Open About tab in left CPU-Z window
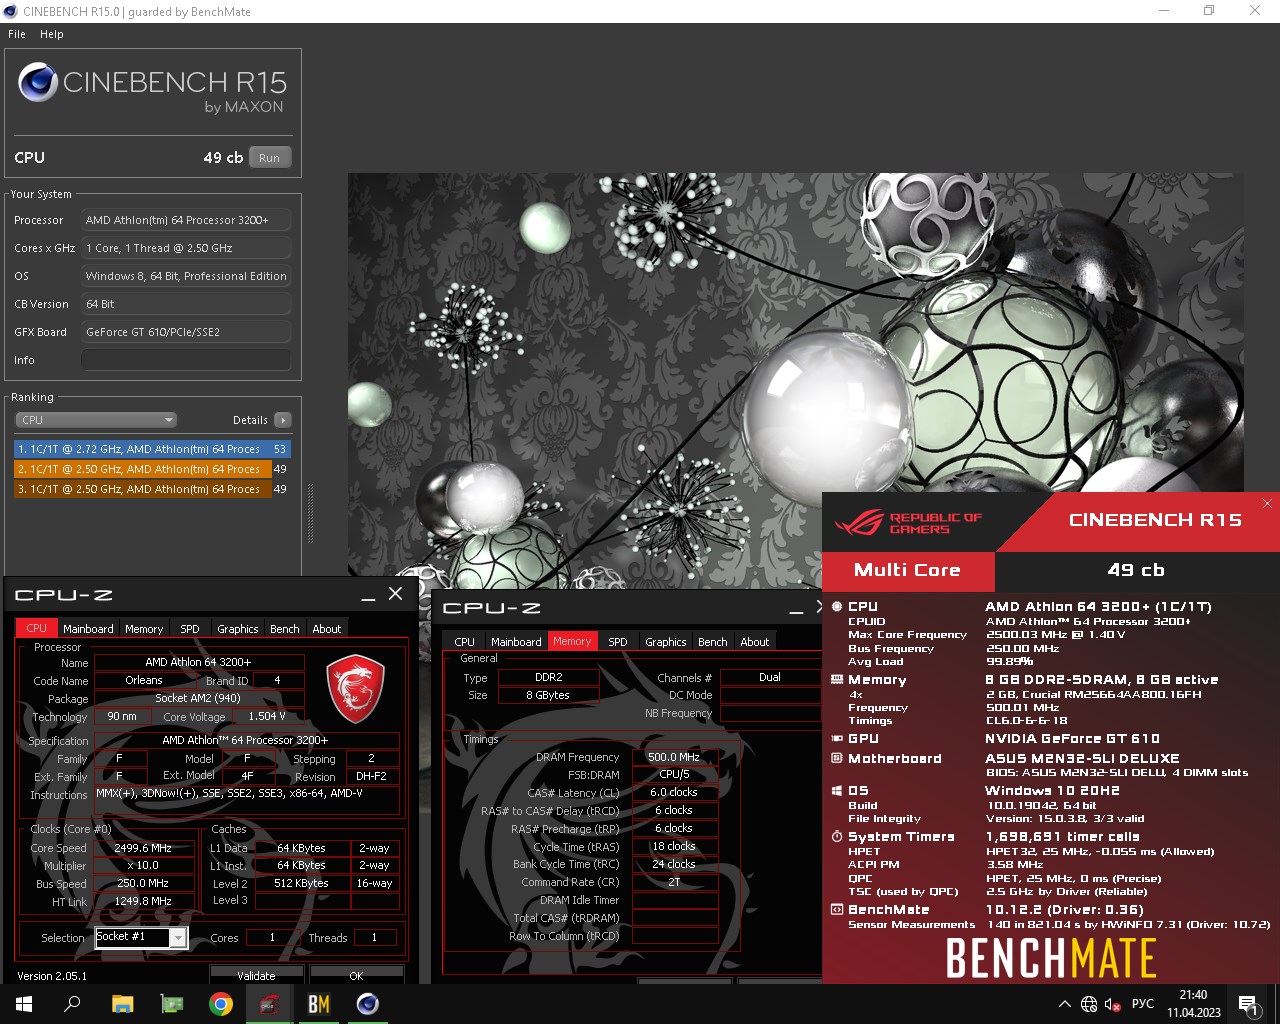 pyautogui.click(x=327, y=629)
